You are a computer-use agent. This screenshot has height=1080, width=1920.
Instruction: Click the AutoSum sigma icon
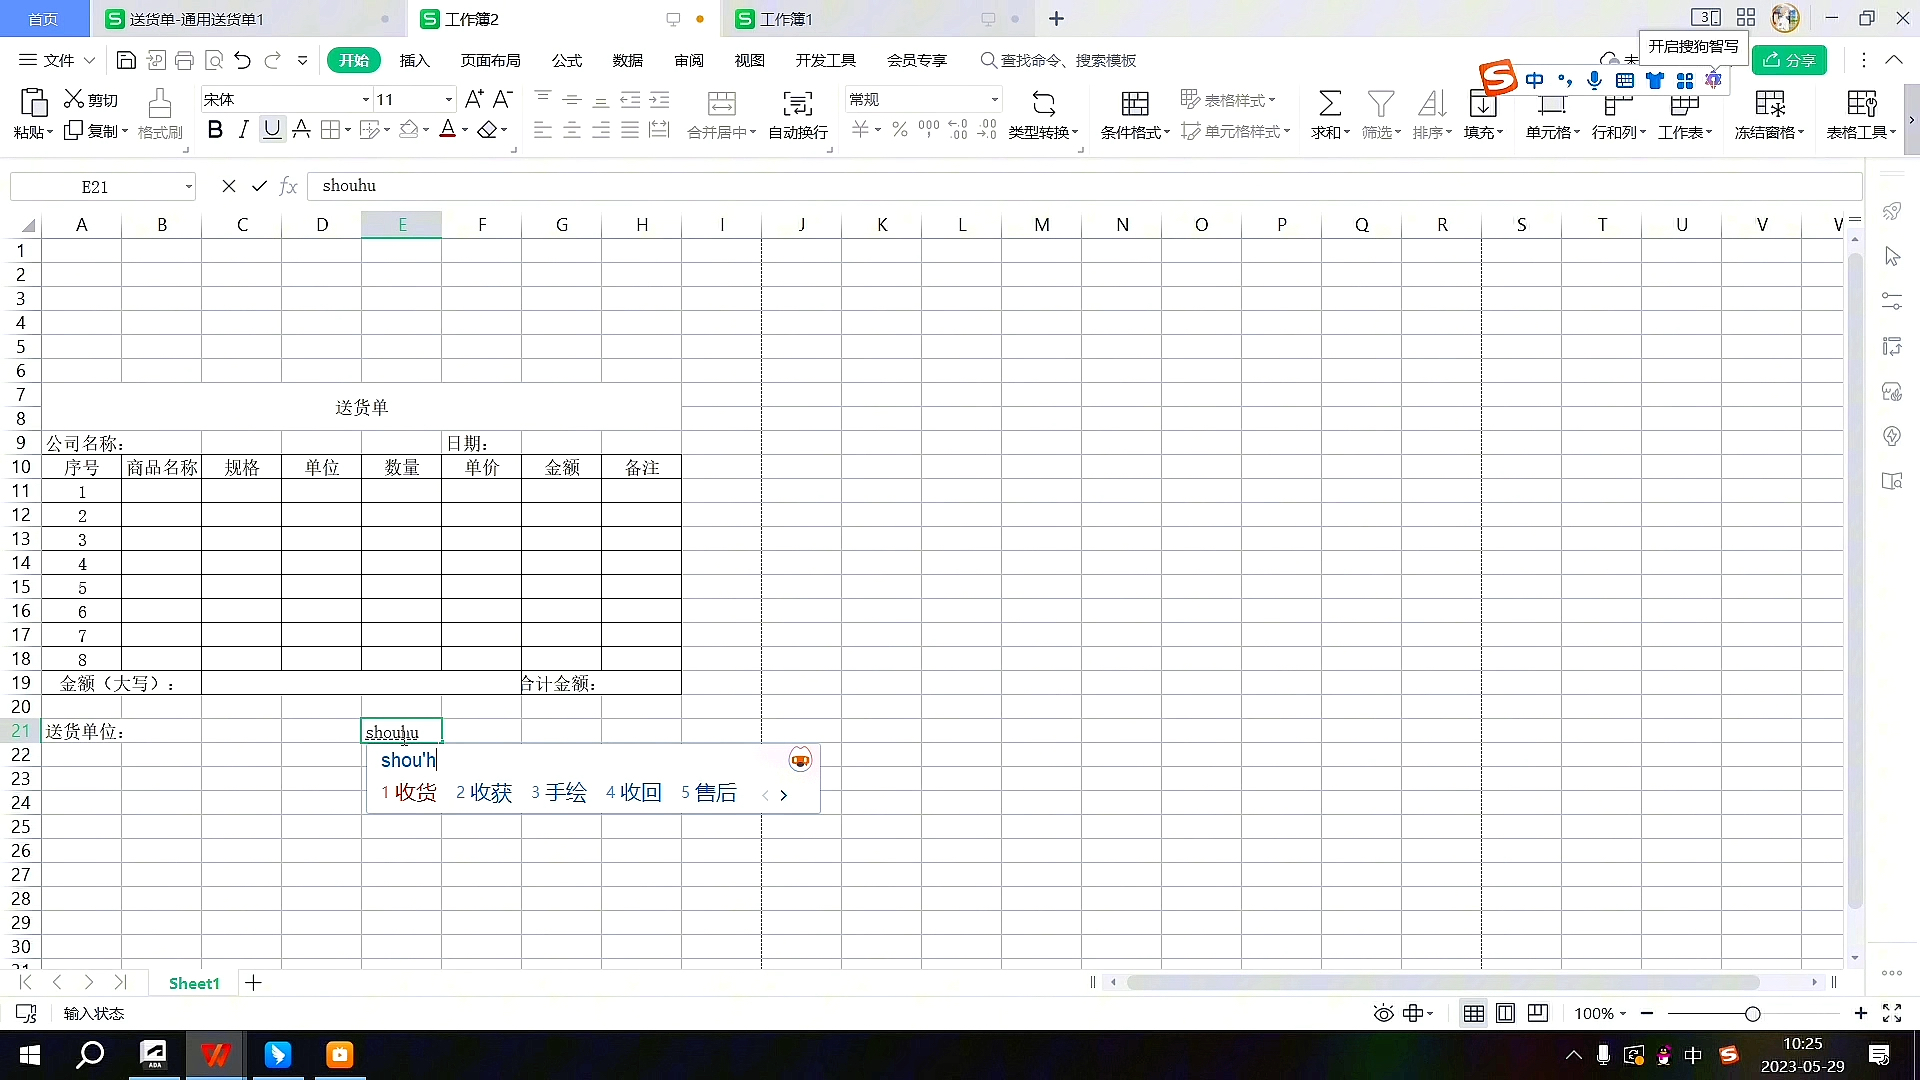point(1329,104)
